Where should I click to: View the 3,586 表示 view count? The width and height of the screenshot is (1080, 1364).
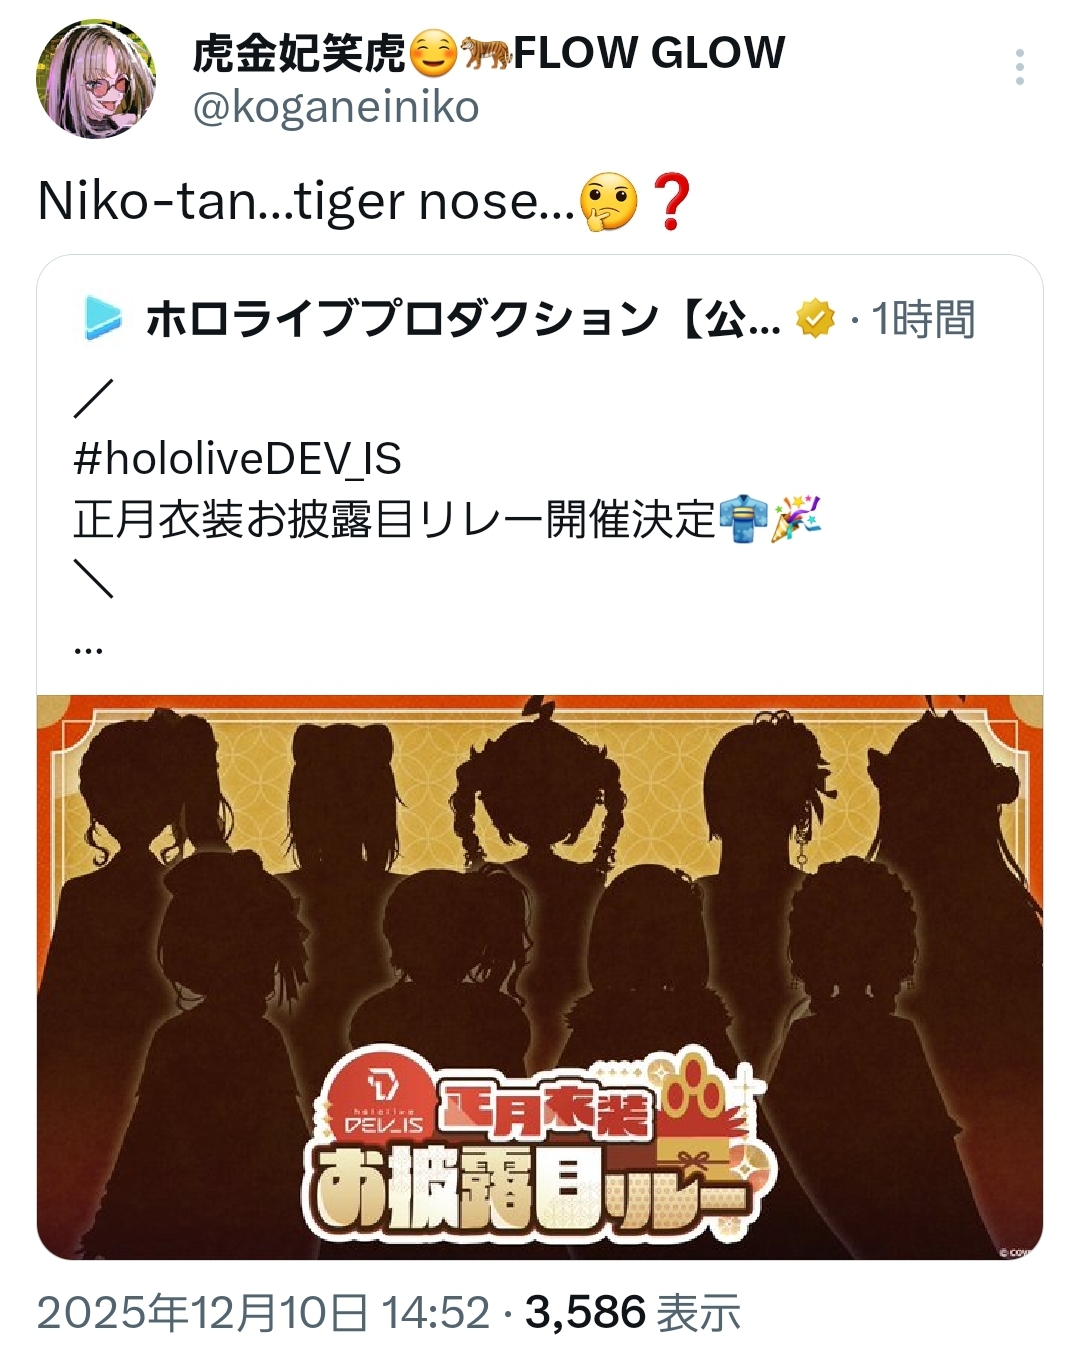click(633, 1313)
